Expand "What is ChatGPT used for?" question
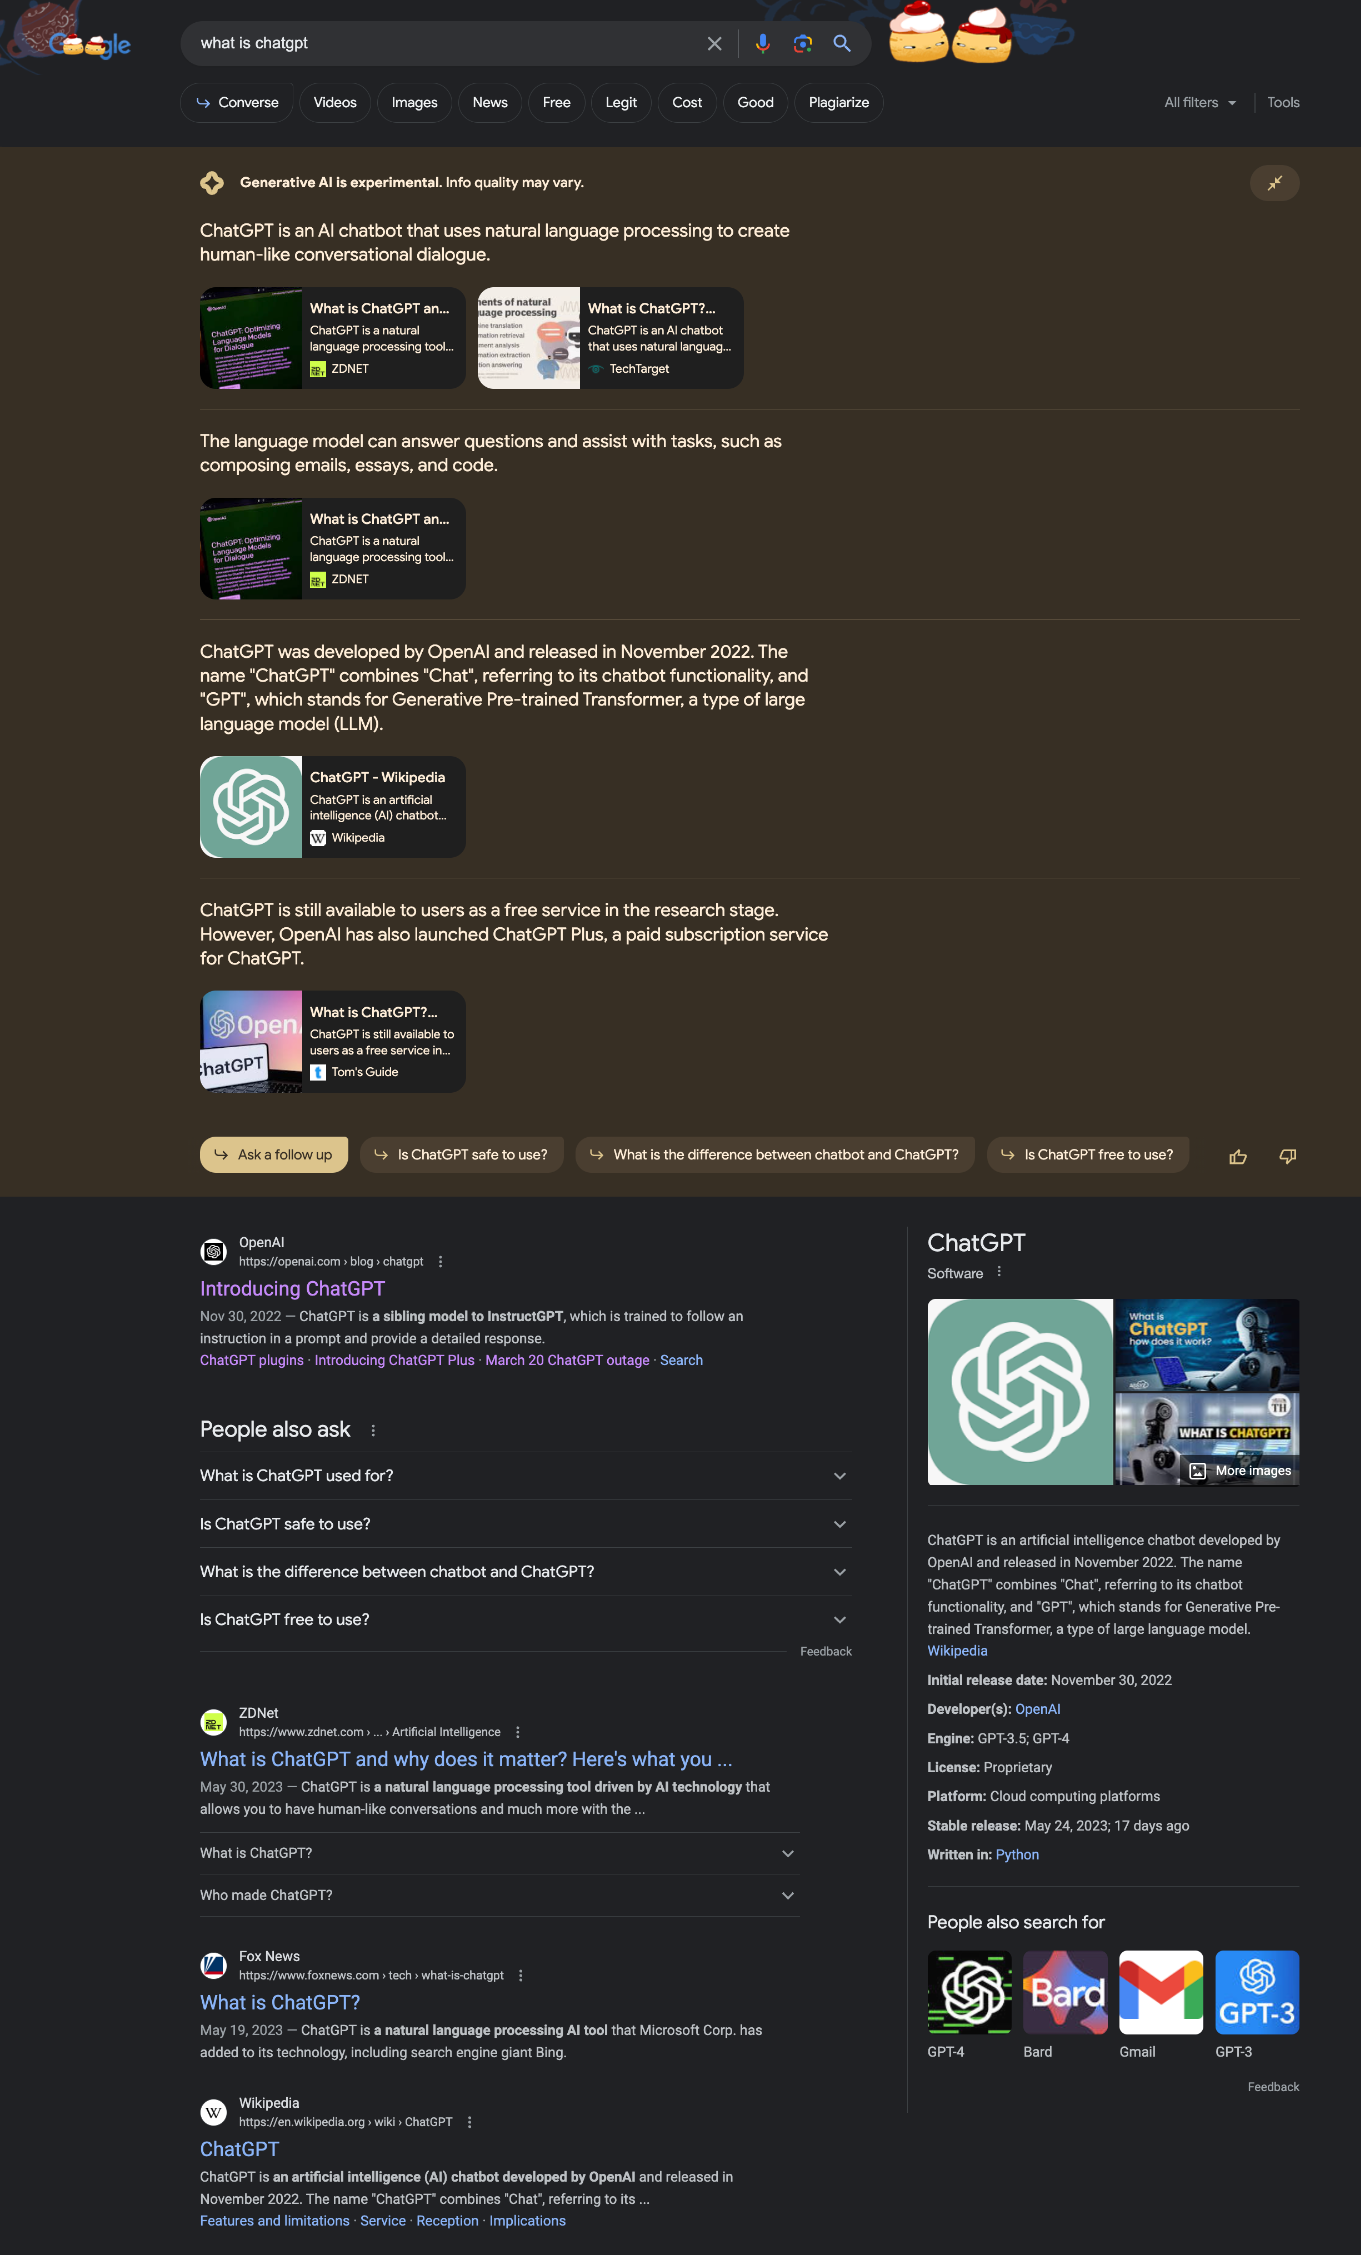The image size is (1361, 2255). point(525,1476)
